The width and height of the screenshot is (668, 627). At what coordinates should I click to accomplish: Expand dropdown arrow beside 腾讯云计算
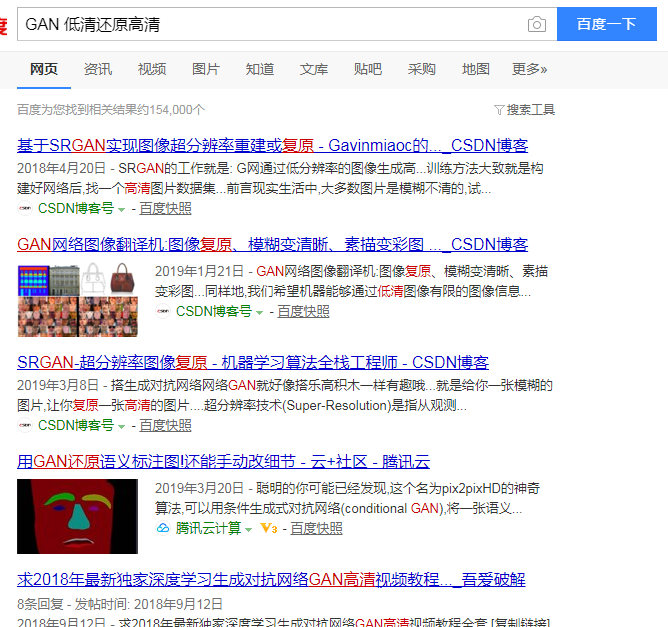248,529
